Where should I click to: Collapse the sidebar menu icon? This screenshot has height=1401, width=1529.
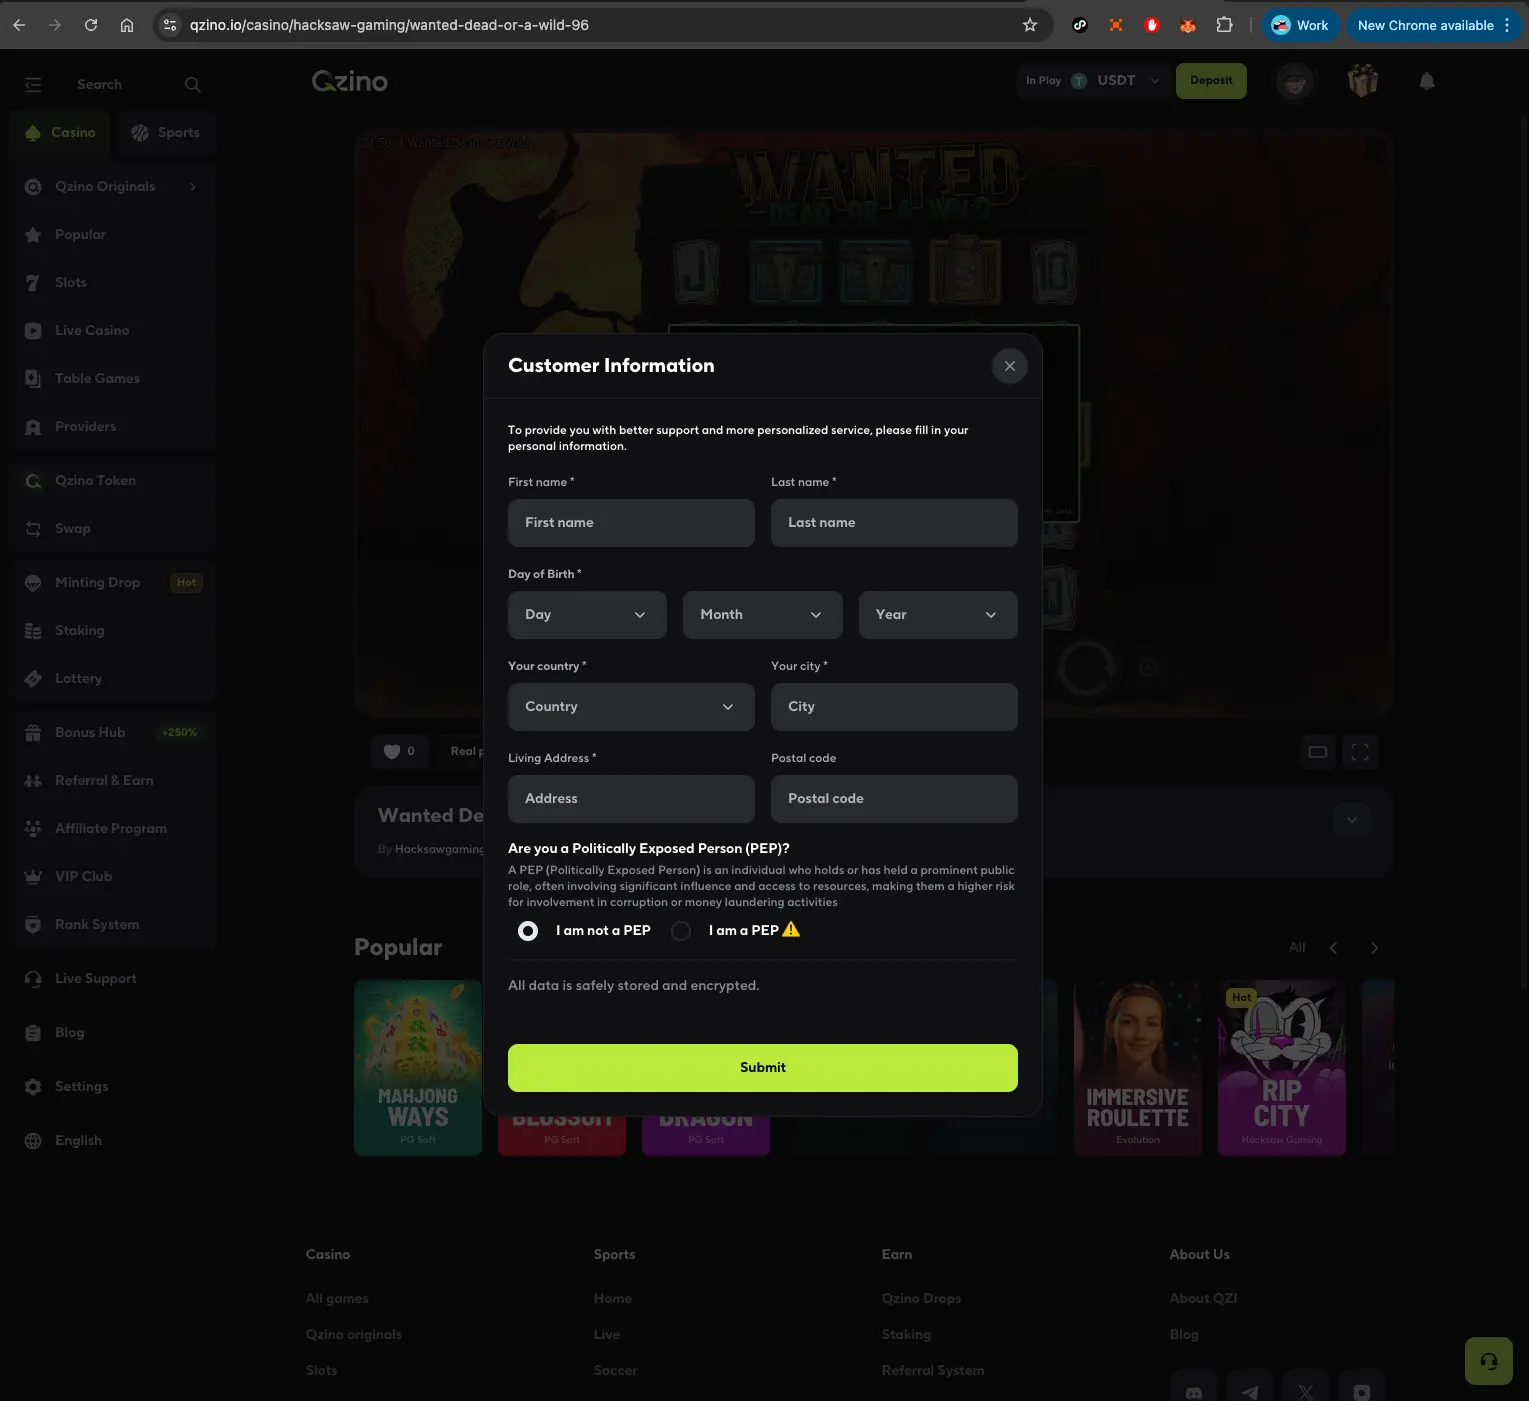point(33,85)
